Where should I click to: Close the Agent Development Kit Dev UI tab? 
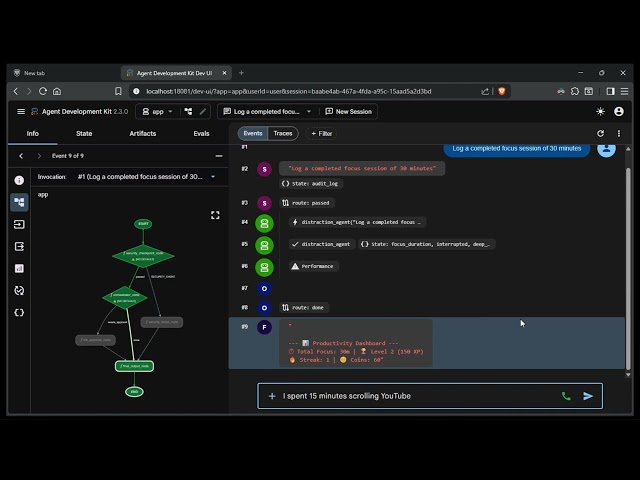click(224, 73)
